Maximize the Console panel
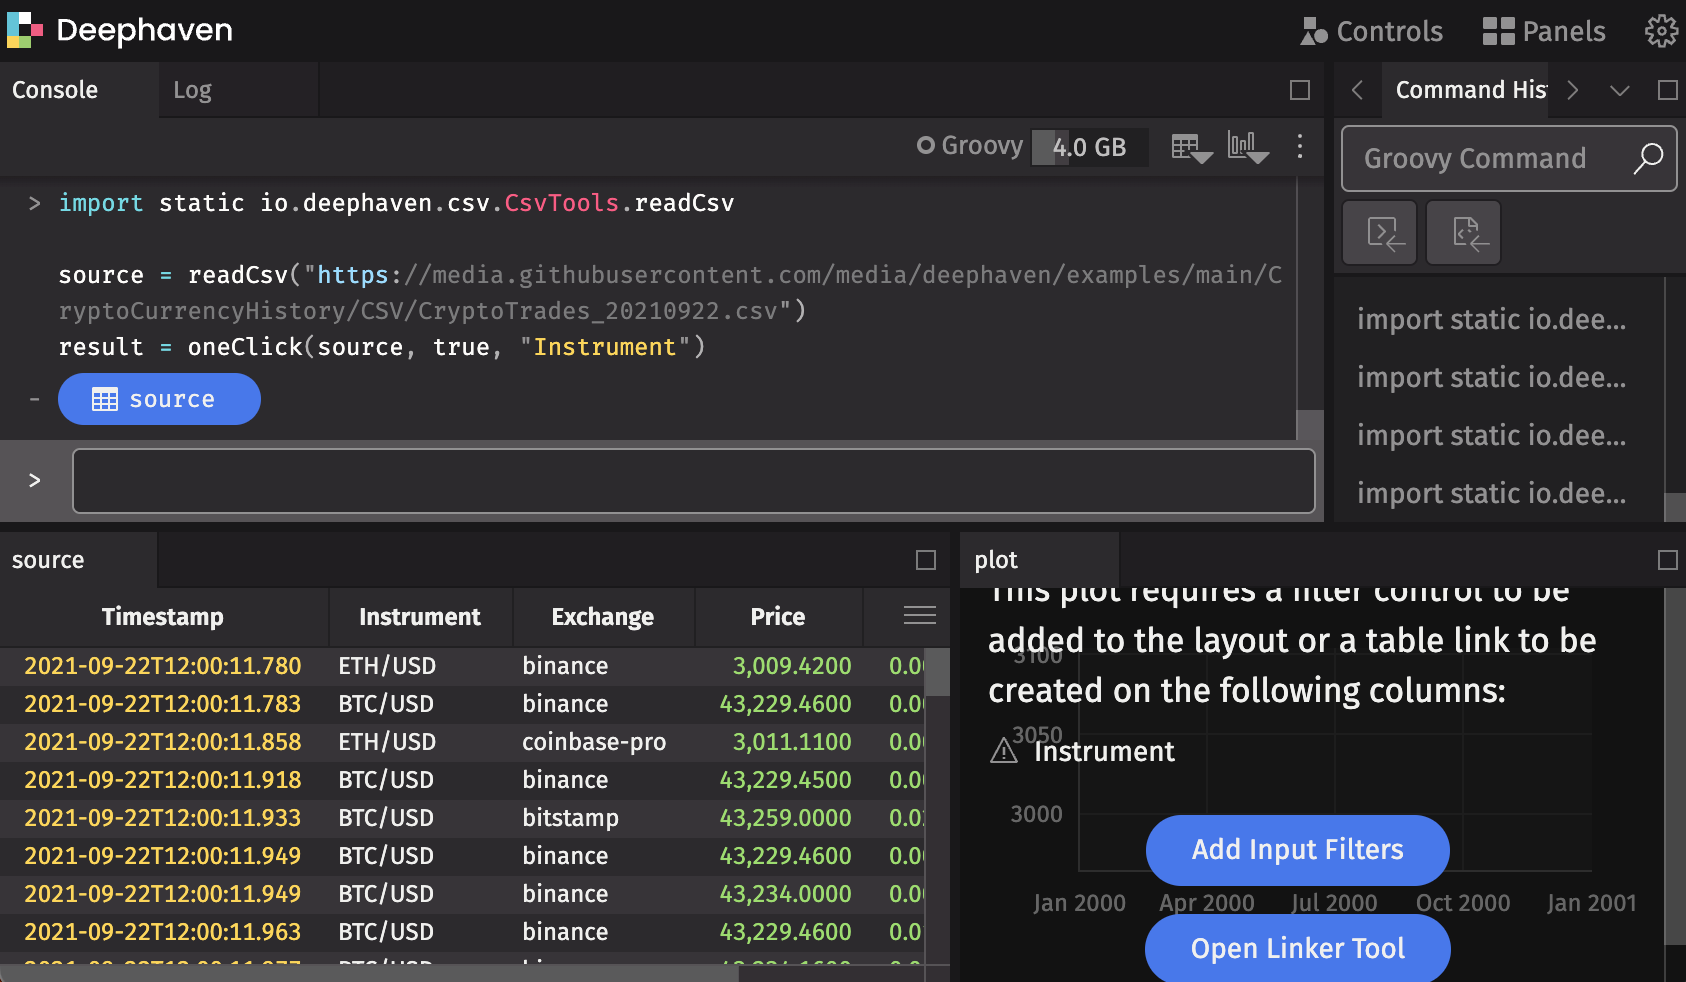1686x982 pixels. [1299, 90]
